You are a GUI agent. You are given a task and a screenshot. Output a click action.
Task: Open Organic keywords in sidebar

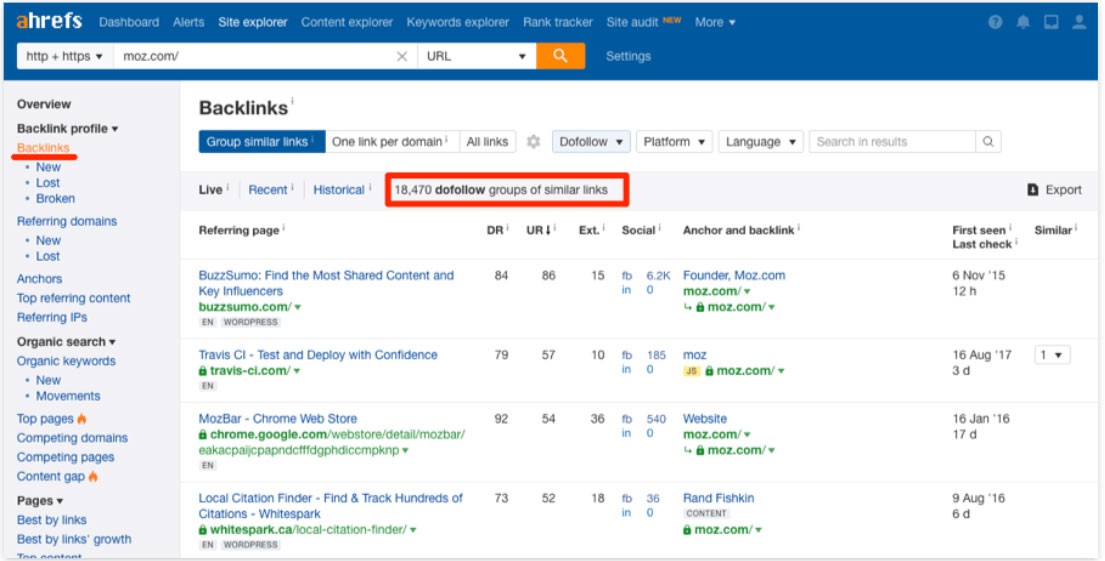tap(66, 361)
